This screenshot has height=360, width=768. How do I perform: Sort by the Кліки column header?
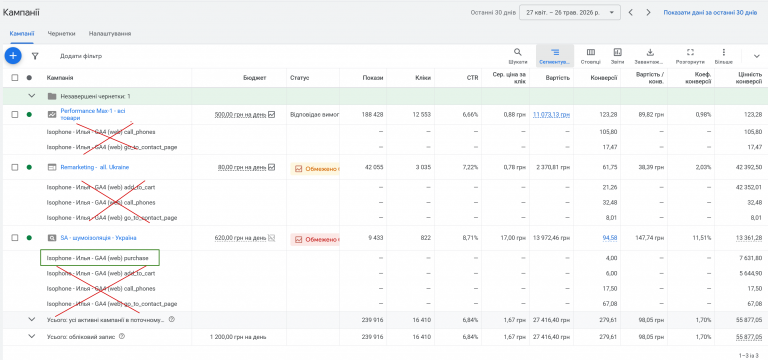click(423, 78)
